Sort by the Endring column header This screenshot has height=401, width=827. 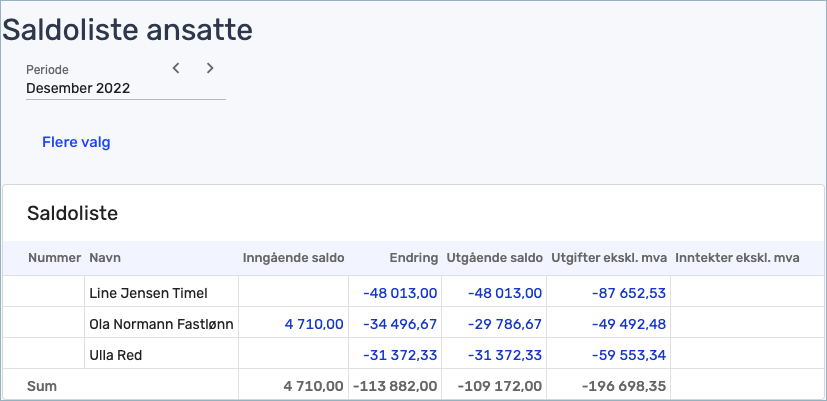click(x=414, y=258)
